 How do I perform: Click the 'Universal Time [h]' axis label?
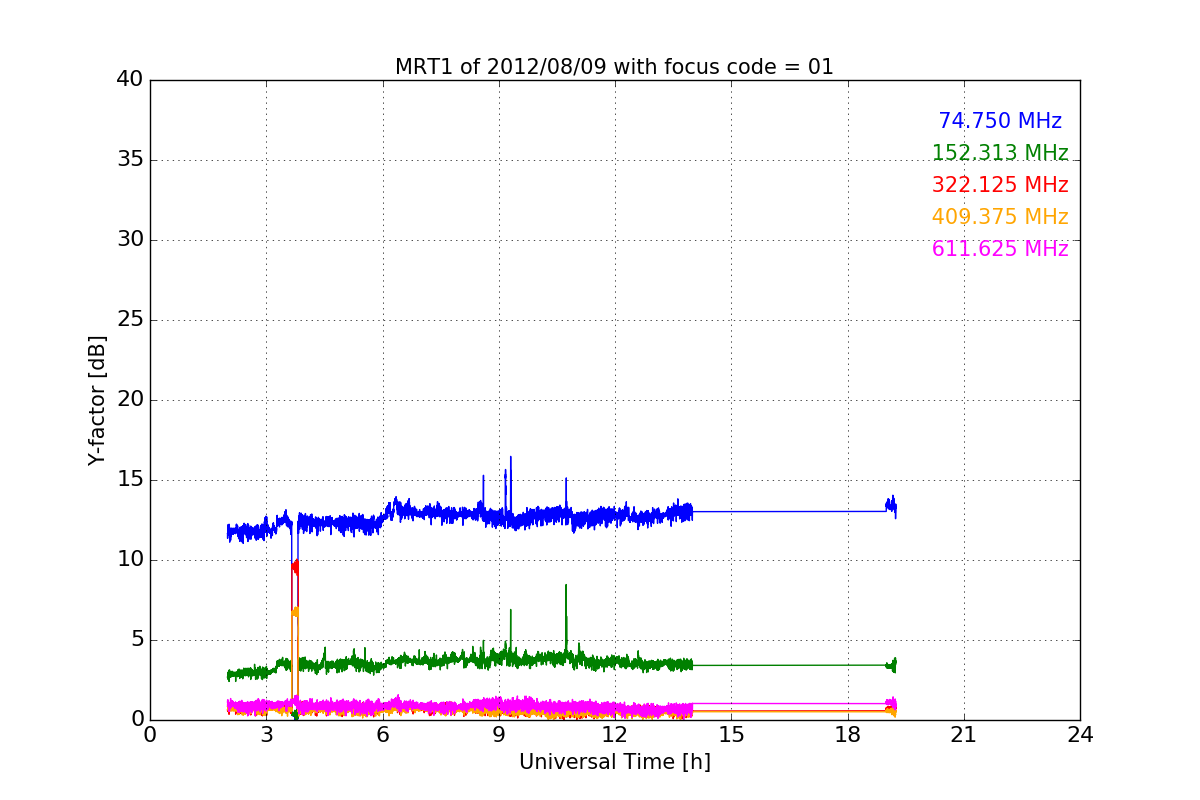[x=614, y=762]
